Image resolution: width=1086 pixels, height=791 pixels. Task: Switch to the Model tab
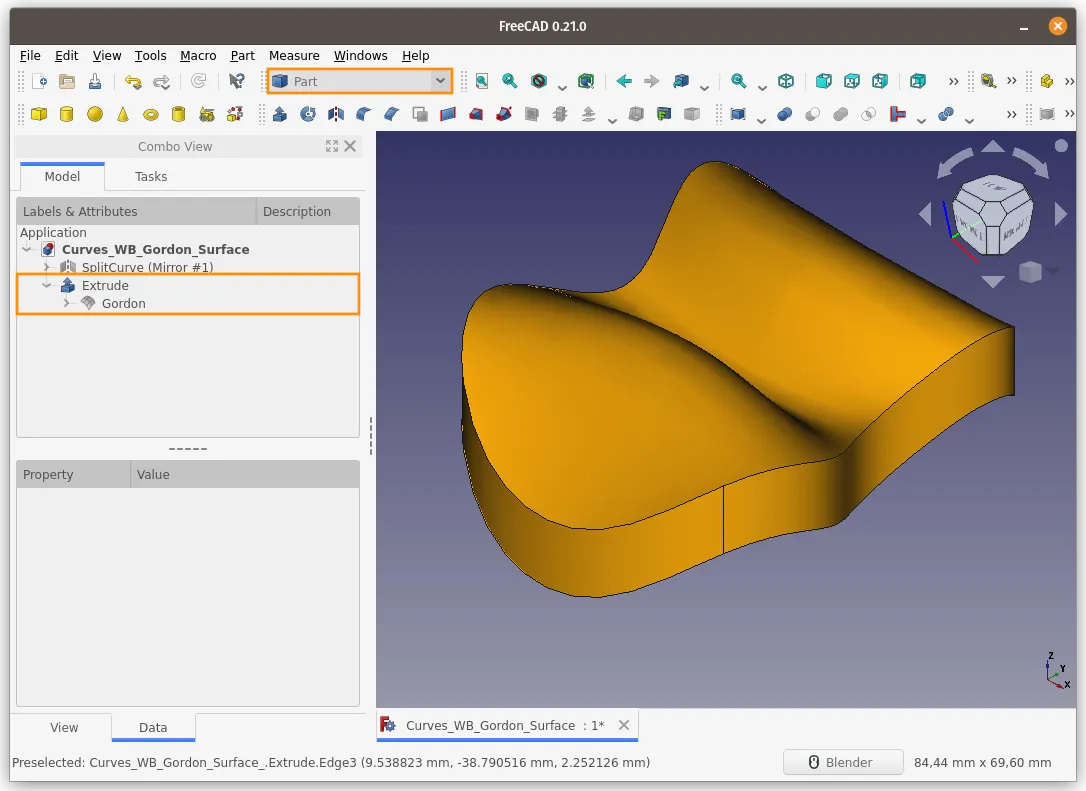(x=62, y=177)
